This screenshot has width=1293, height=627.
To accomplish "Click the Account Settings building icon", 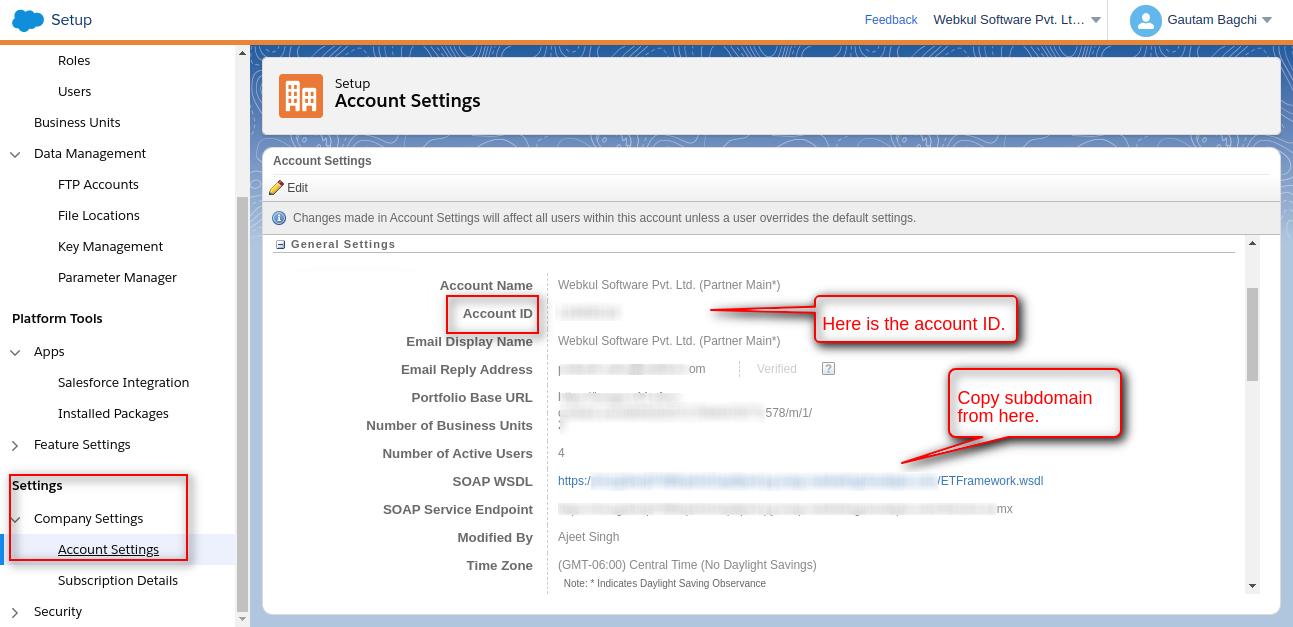I will point(301,96).
